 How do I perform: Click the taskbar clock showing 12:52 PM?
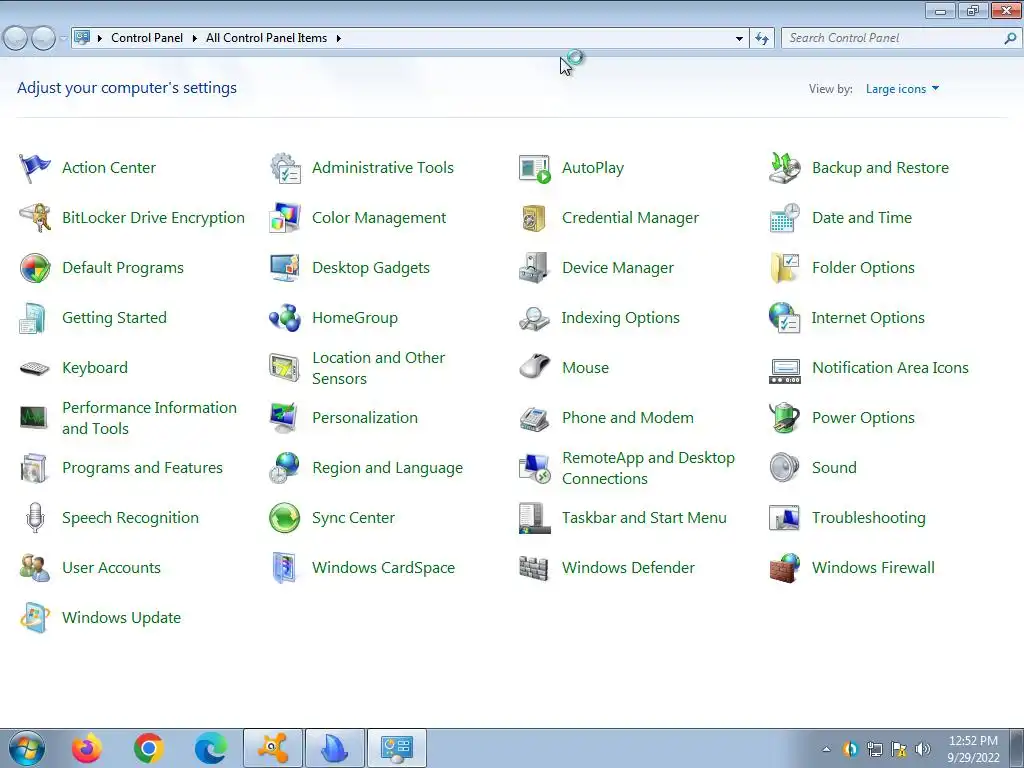pyautogui.click(x=973, y=749)
